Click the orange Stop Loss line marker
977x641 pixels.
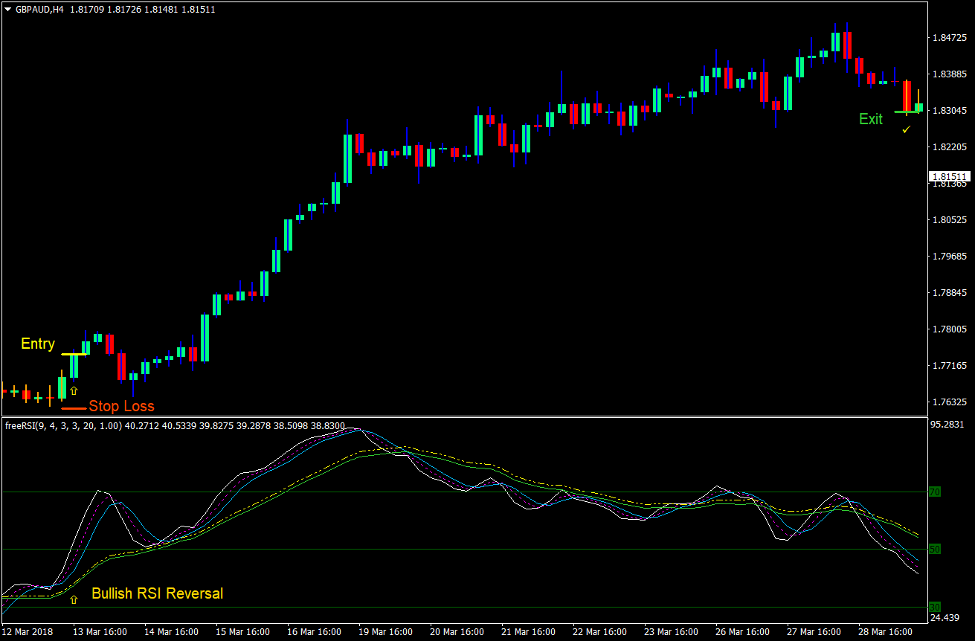point(74,408)
